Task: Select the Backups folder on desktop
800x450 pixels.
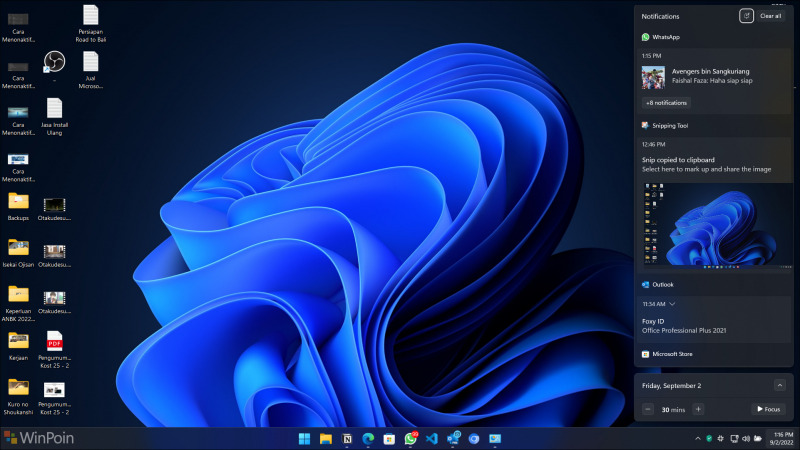Action: pyautogui.click(x=18, y=204)
